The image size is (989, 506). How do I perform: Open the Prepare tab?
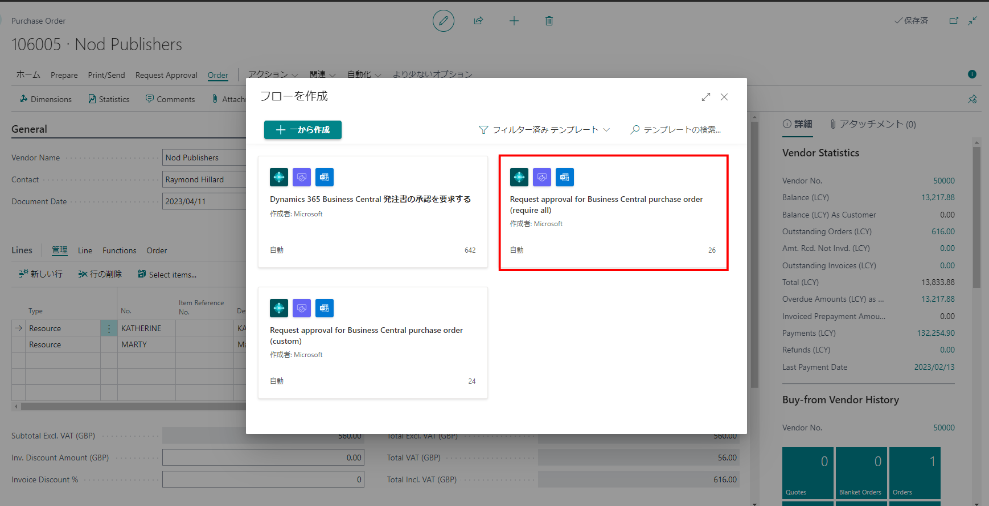(x=64, y=74)
